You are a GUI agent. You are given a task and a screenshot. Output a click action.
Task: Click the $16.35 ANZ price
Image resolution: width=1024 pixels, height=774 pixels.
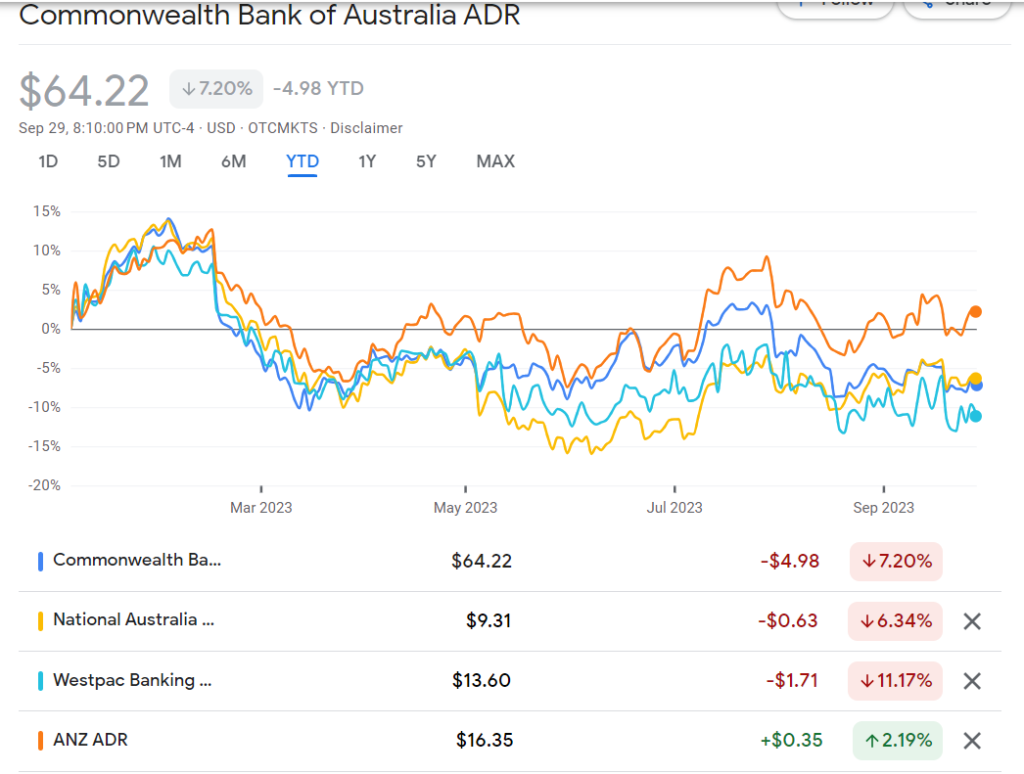tap(485, 740)
